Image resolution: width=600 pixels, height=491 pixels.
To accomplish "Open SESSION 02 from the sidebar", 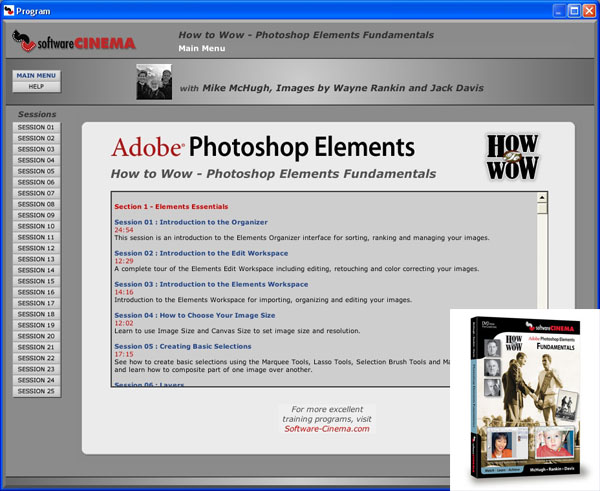I will (36, 138).
